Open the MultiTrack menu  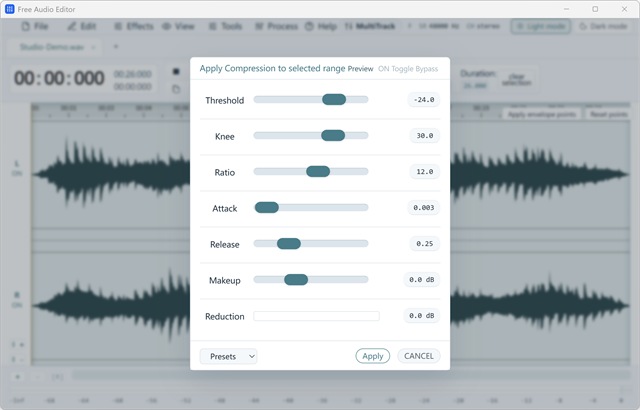coord(370,27)
